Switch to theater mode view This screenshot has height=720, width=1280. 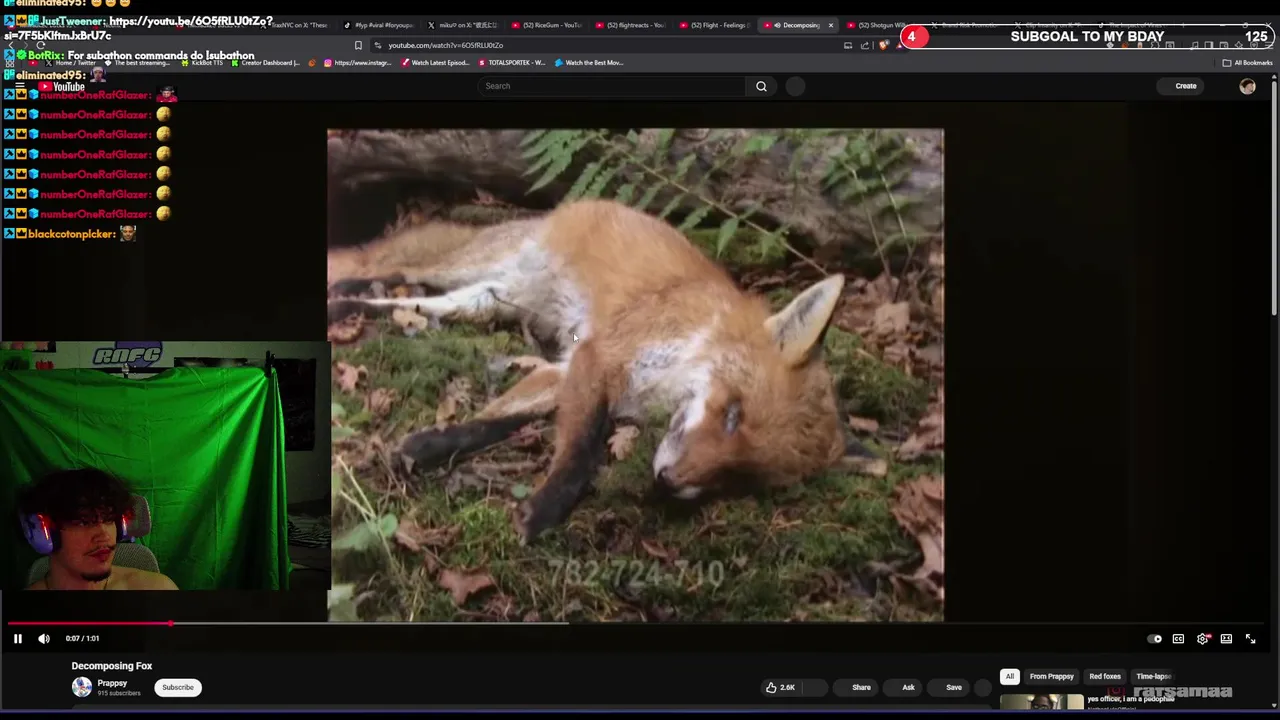(x=1226, y=639)
